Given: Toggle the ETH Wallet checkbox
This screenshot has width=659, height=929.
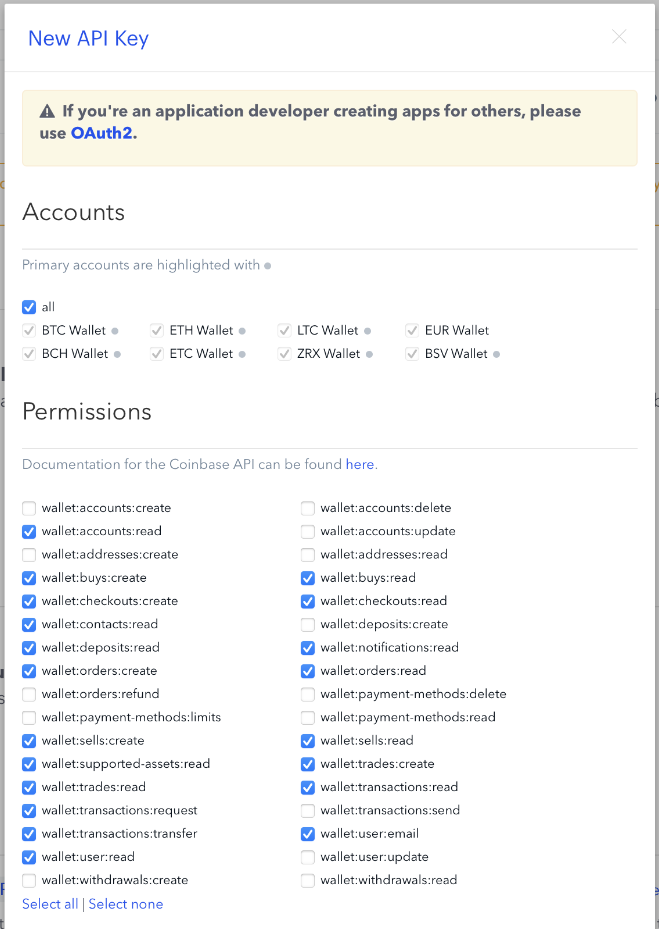Looking at the screenshot, I should (157, 330).
